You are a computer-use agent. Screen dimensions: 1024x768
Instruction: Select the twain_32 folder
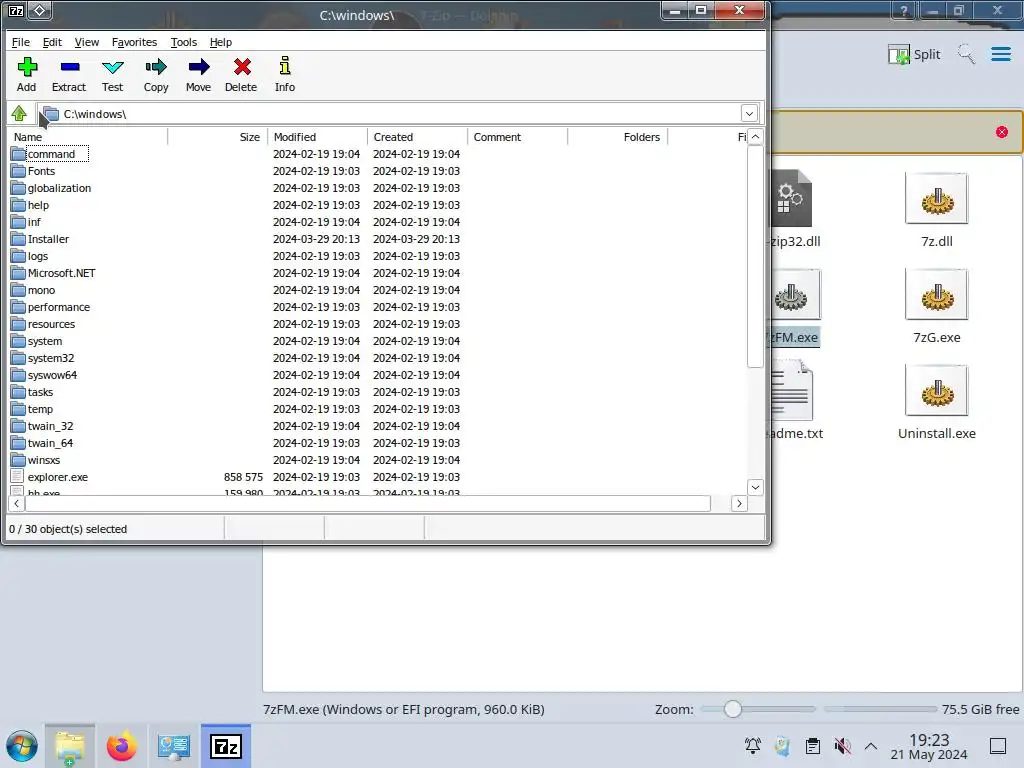pyautogui.click(x=50, y=426)
